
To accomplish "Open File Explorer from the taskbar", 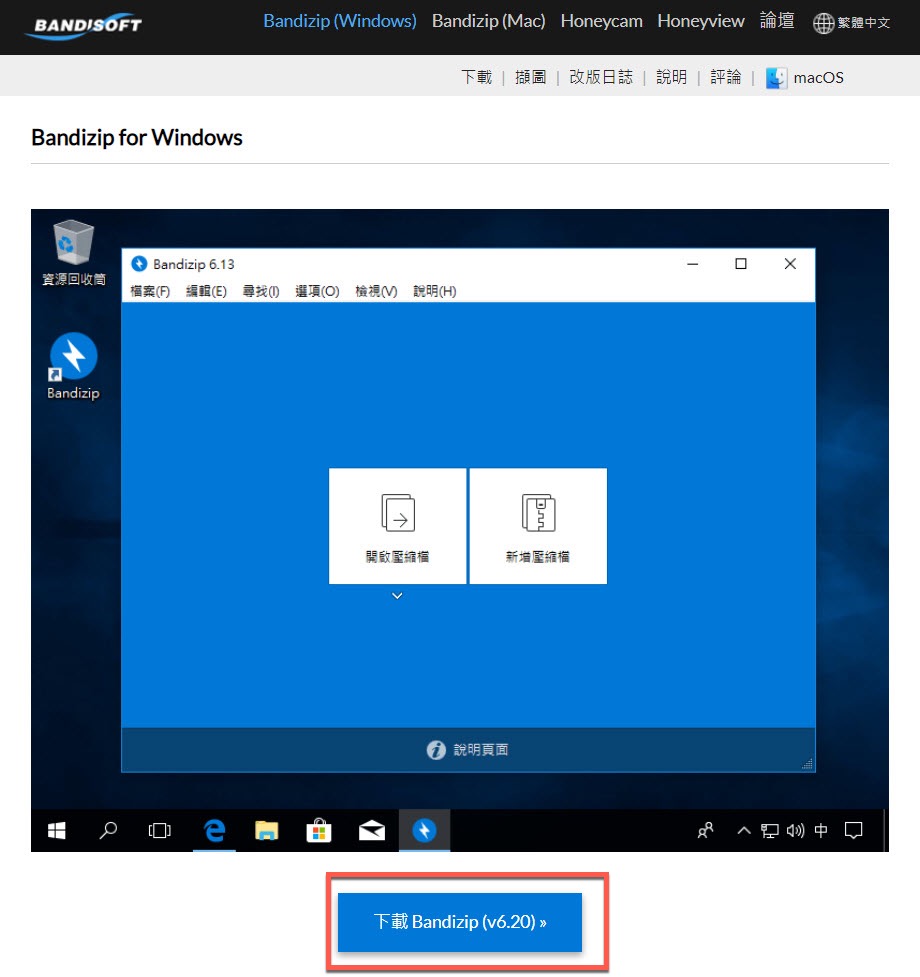I will point(267,831).
